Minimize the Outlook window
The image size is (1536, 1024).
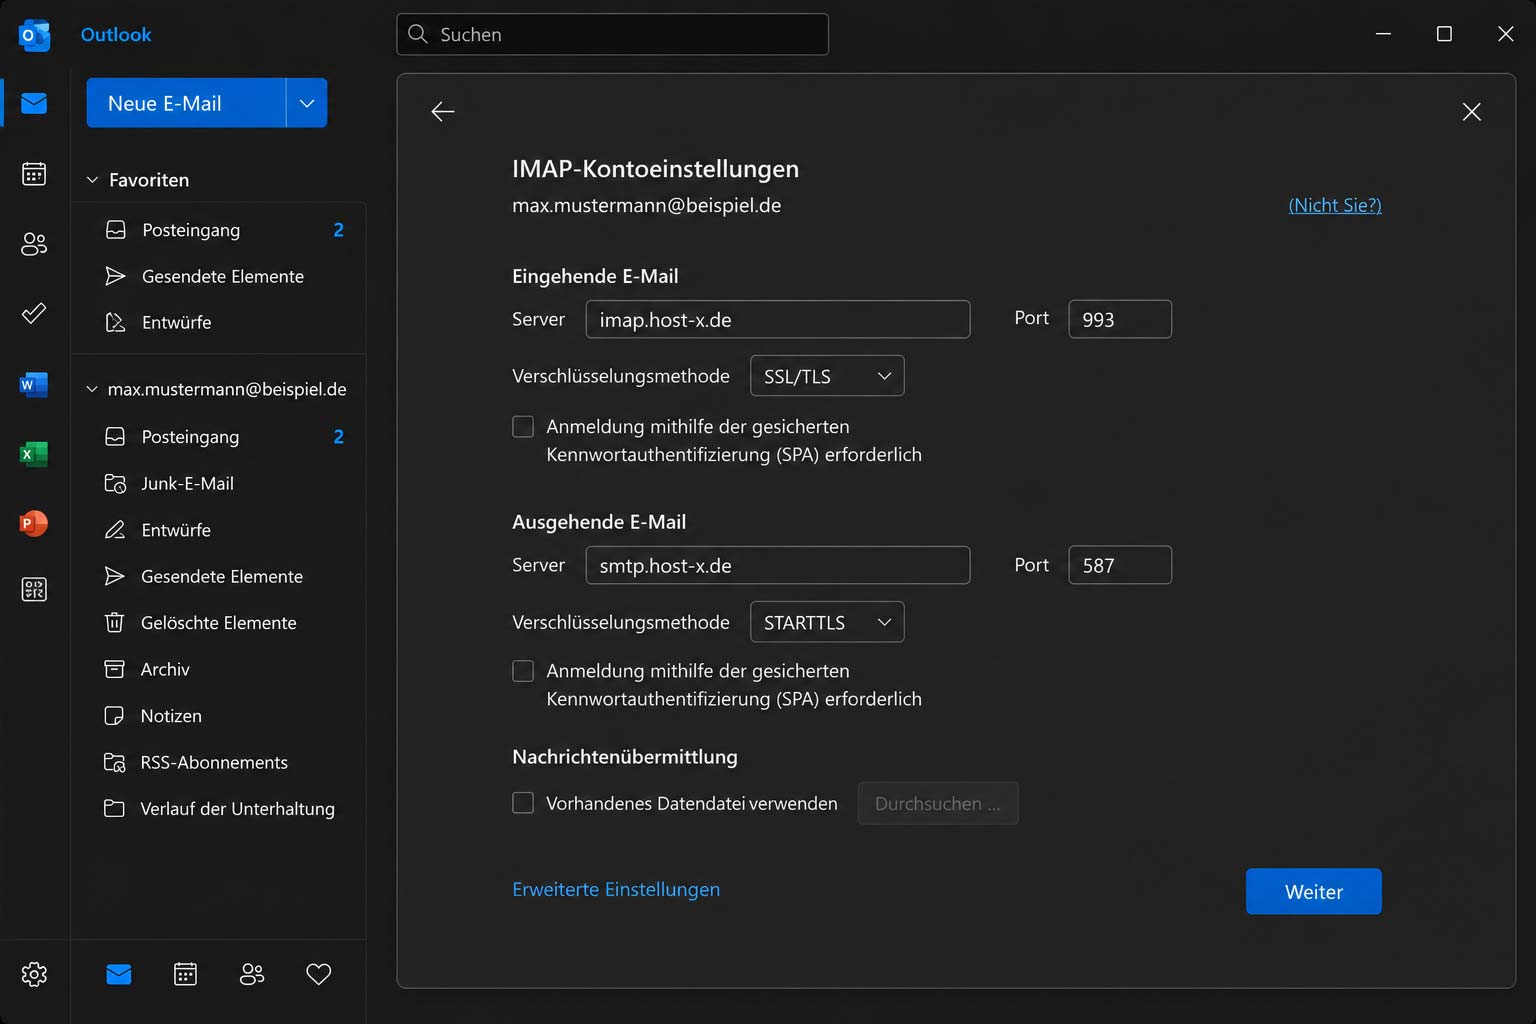click(1384, 34)
